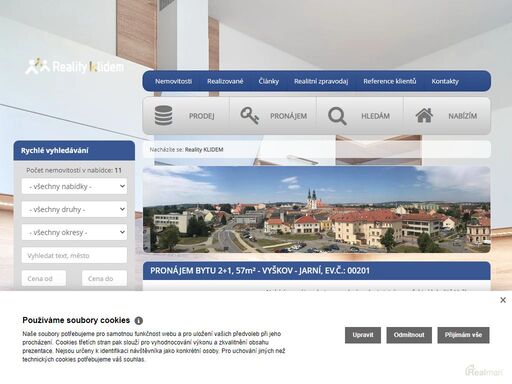This screenshot has height=384, width=512.
Task: Open the Nemovitosti menu item
Action: [173, 81]
